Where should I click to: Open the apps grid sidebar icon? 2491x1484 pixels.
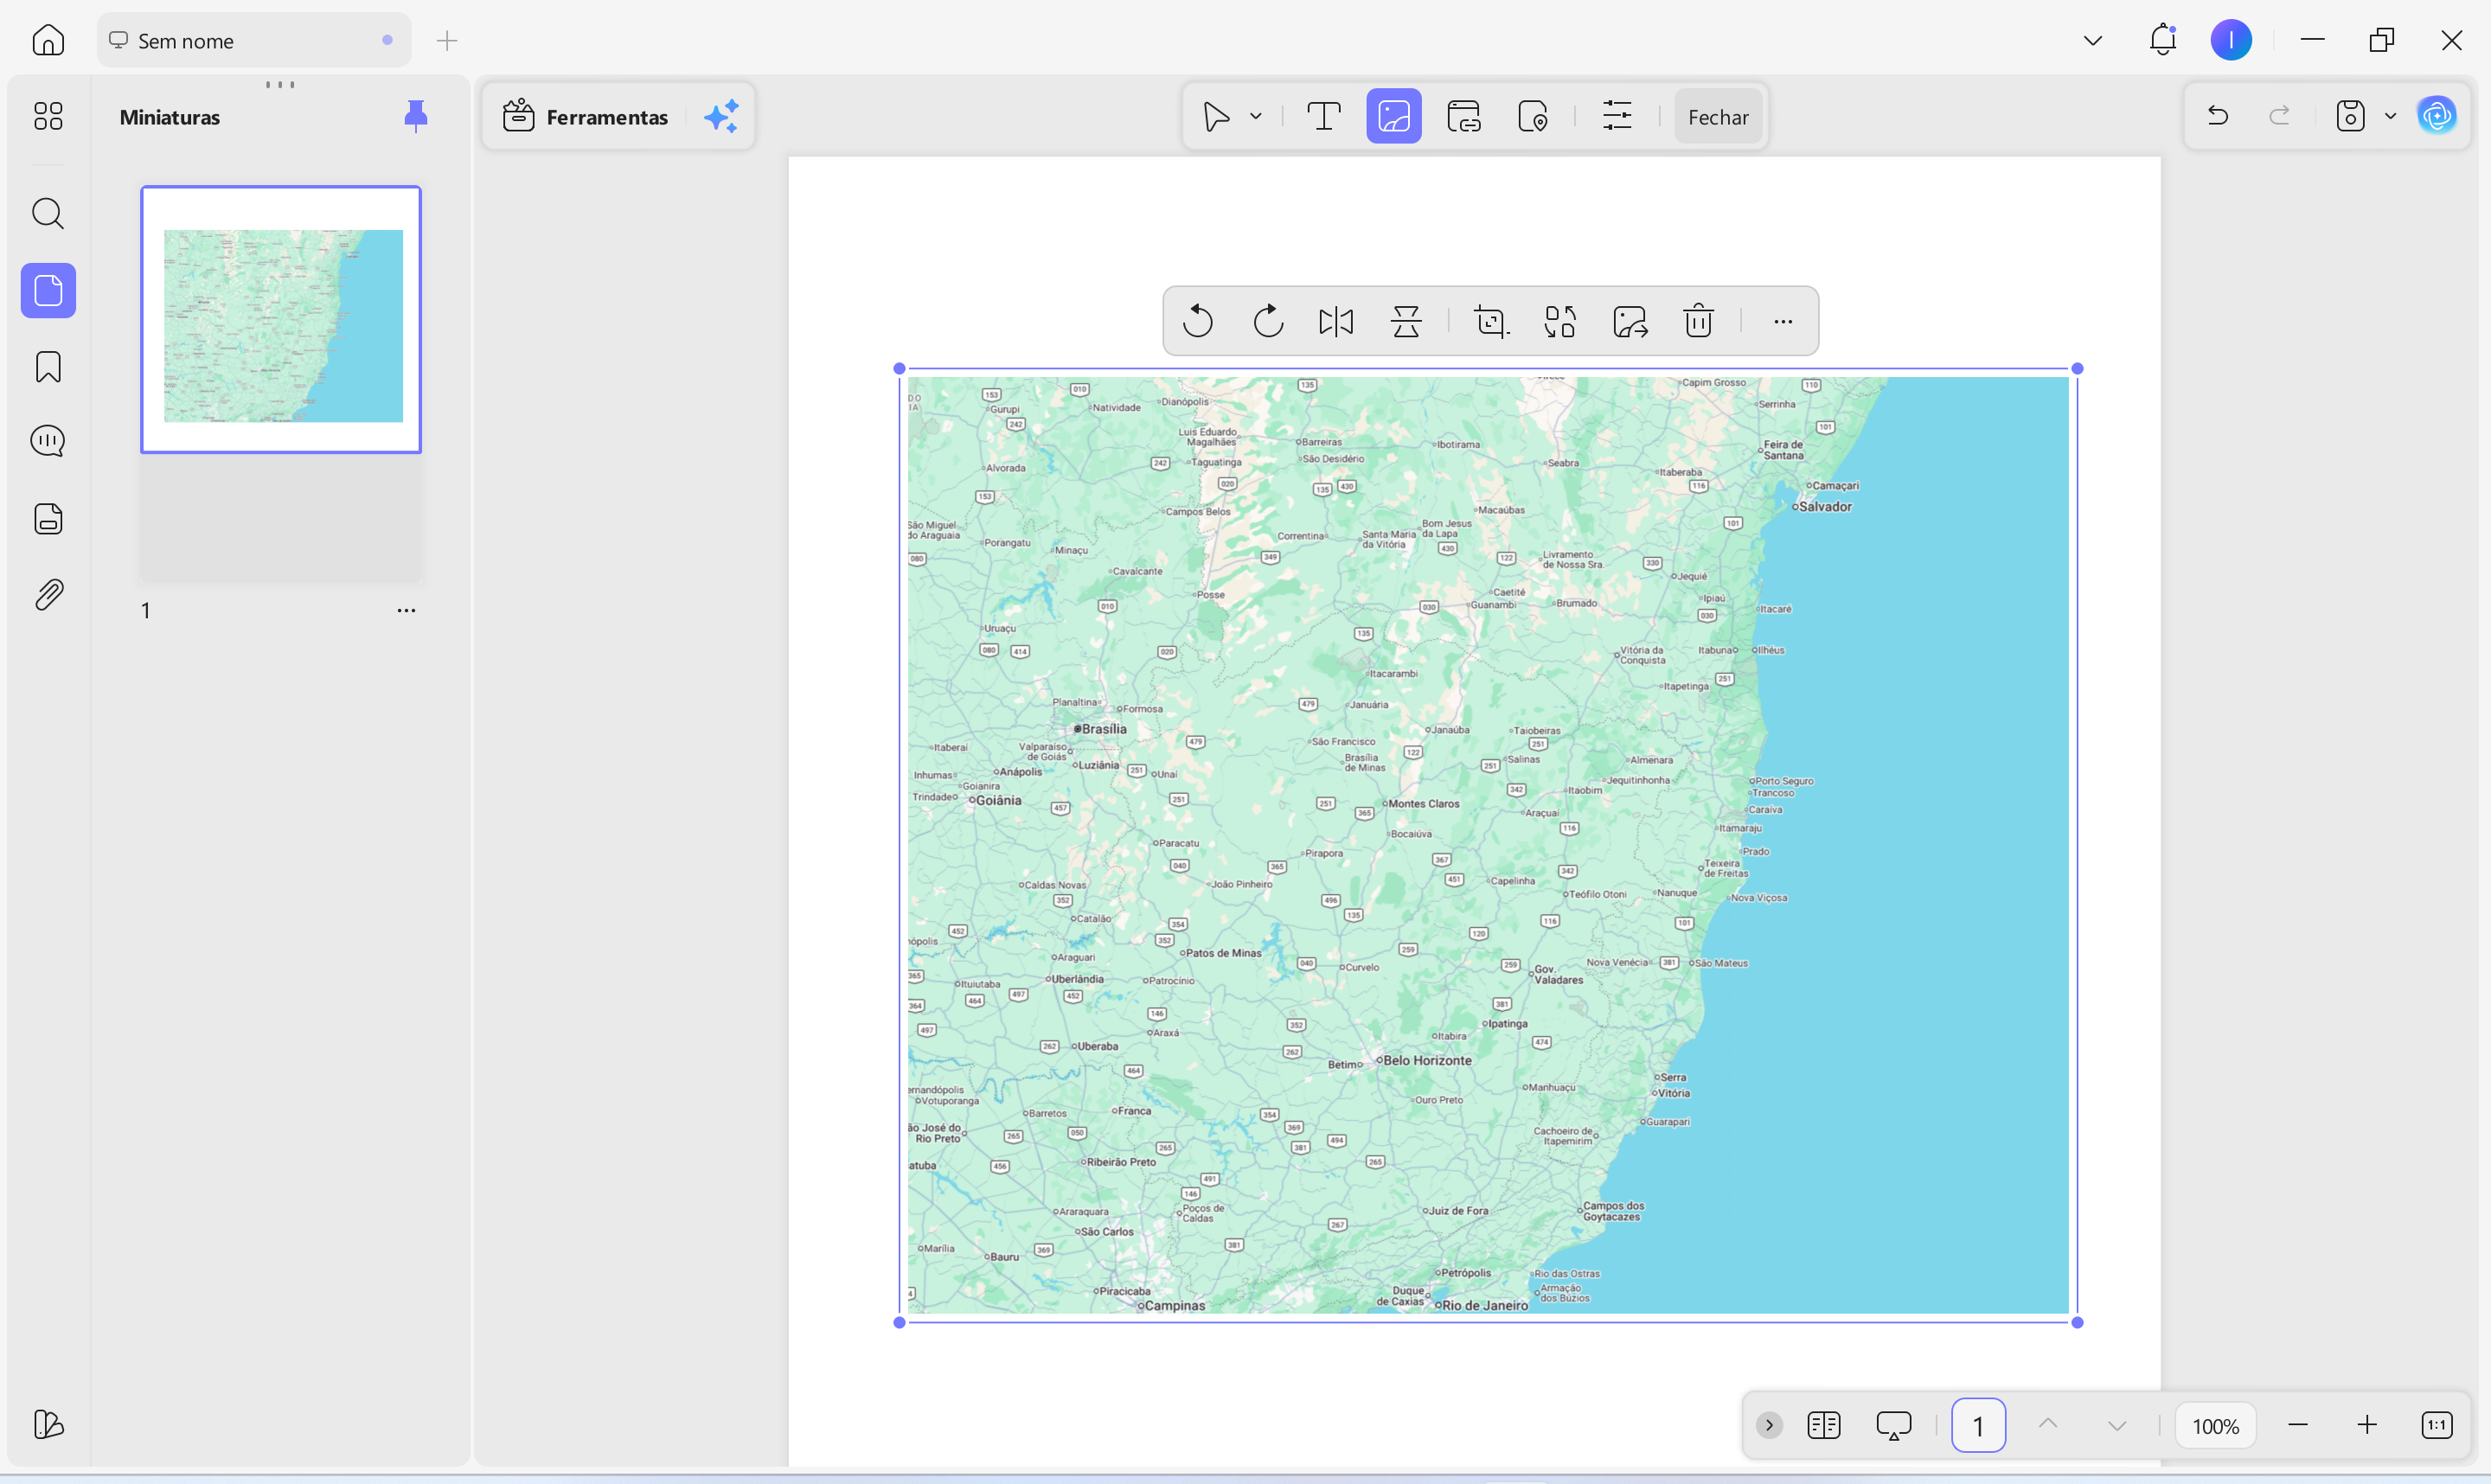click(48, 116)
